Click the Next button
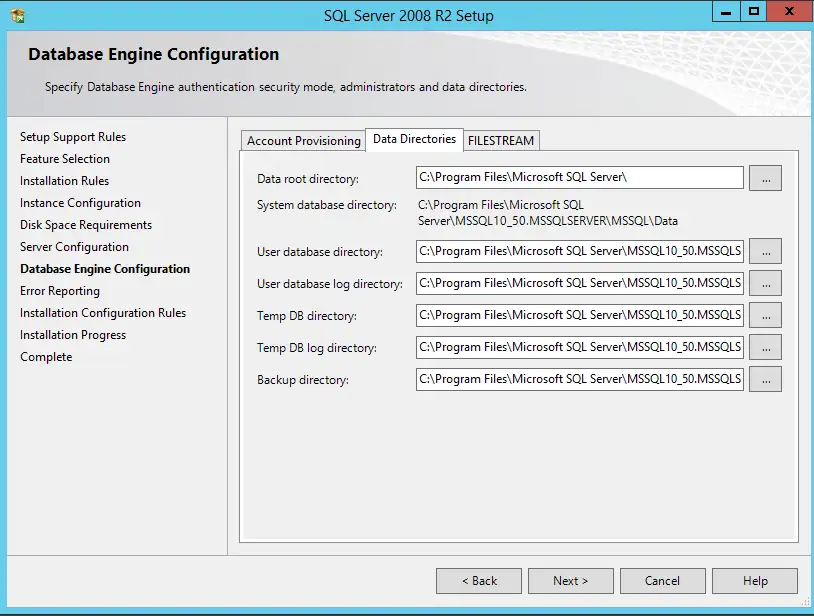Image resolution: width=814 pixels, height=616 pixels. (570, 580)
